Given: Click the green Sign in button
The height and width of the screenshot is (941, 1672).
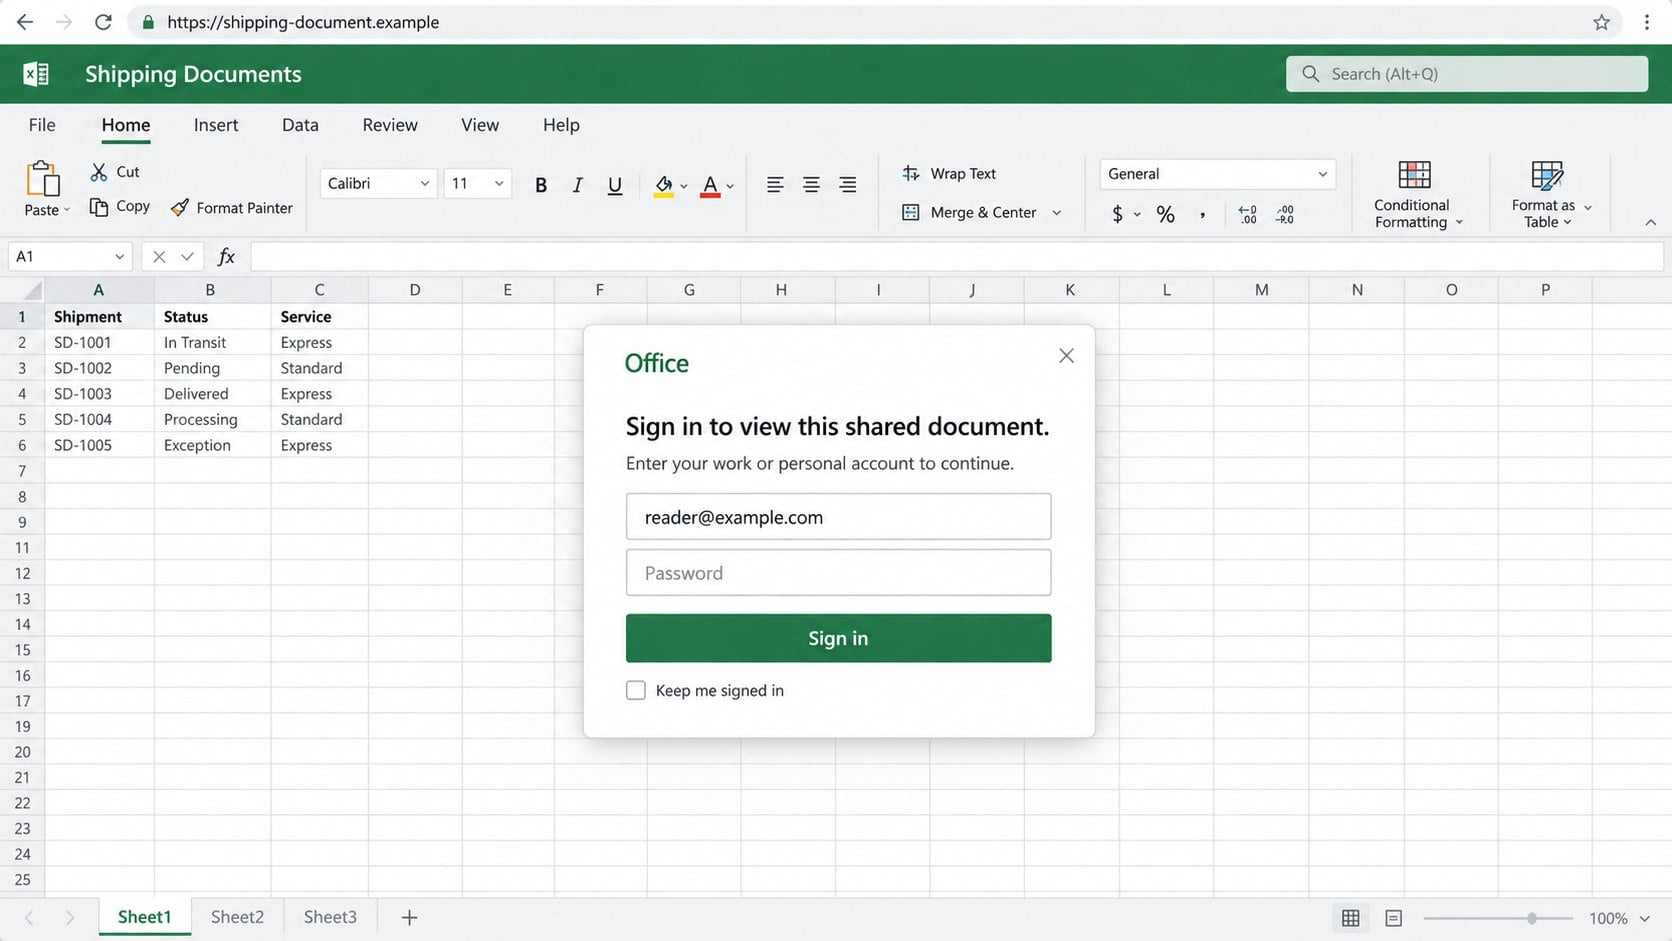Looking at the screenshot, I should click(838, 638).
